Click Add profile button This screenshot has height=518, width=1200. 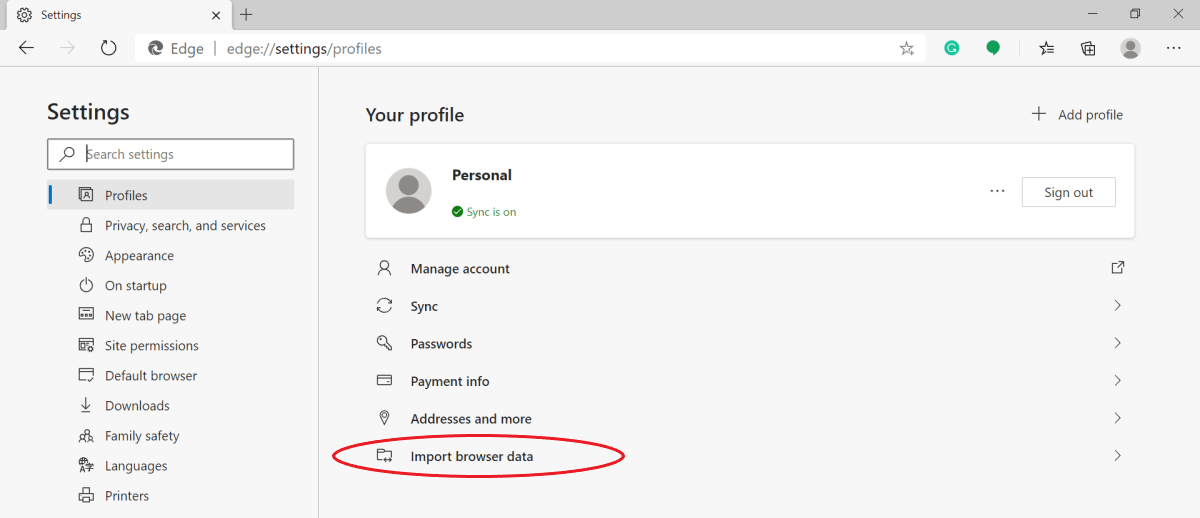click(1077, 114)
